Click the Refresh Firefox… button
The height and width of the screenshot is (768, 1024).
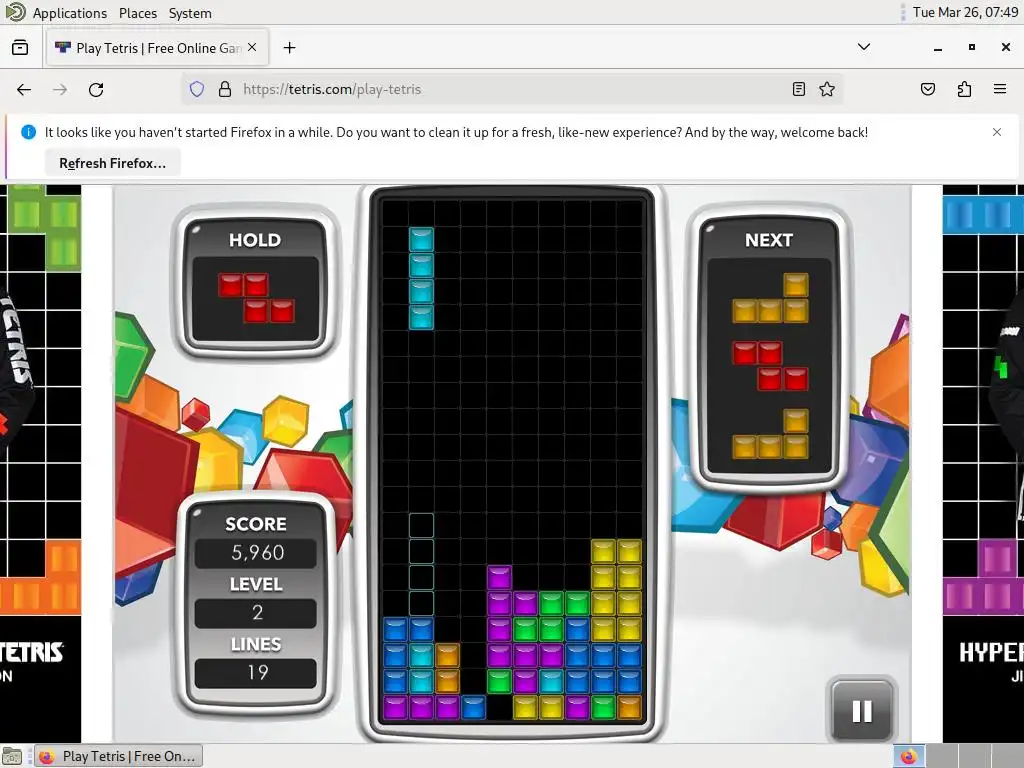tap(112, 163)
